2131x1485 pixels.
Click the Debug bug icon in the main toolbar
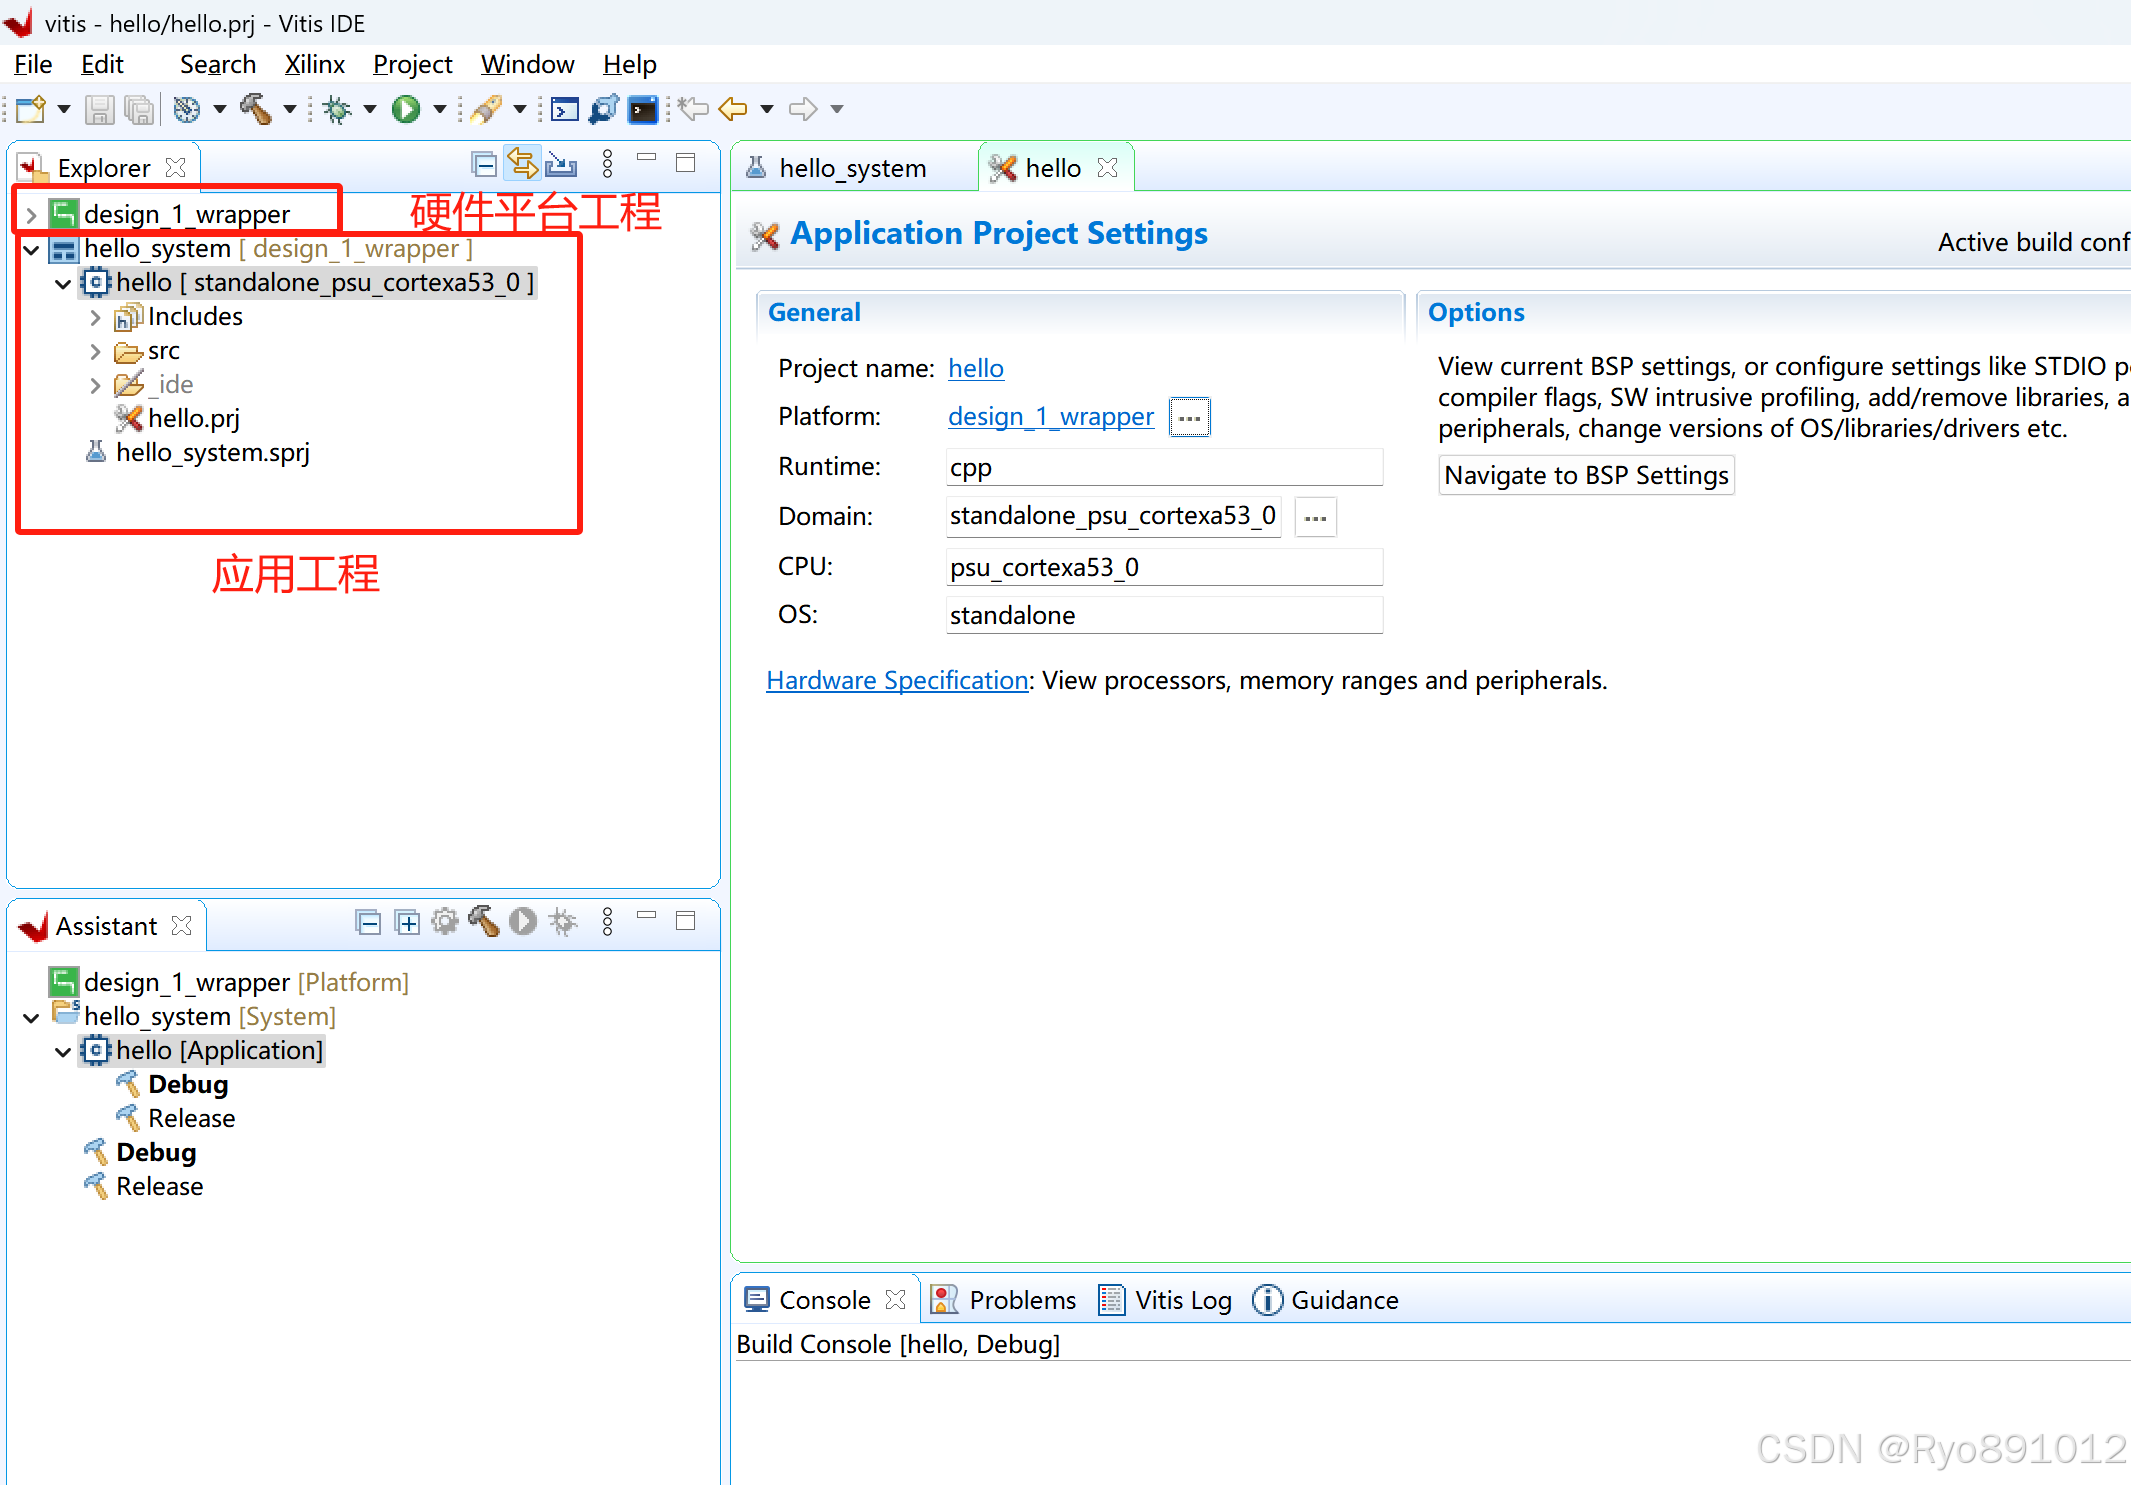point(338,109)
